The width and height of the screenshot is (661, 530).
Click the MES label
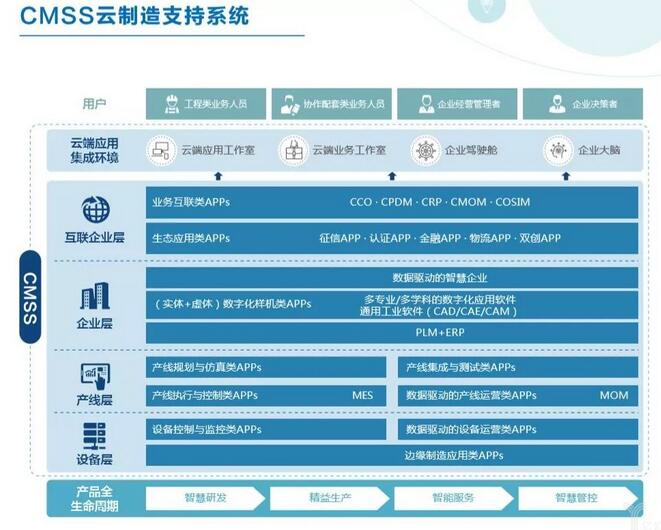363,395
